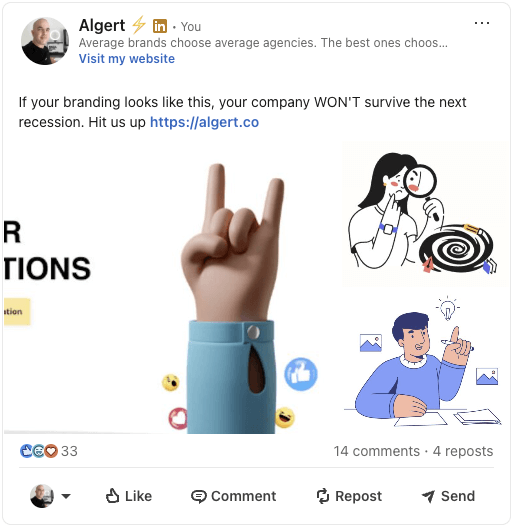View the 4 reposts
Viewport: 512px width, 528px height.
click(x=463, y=451)
